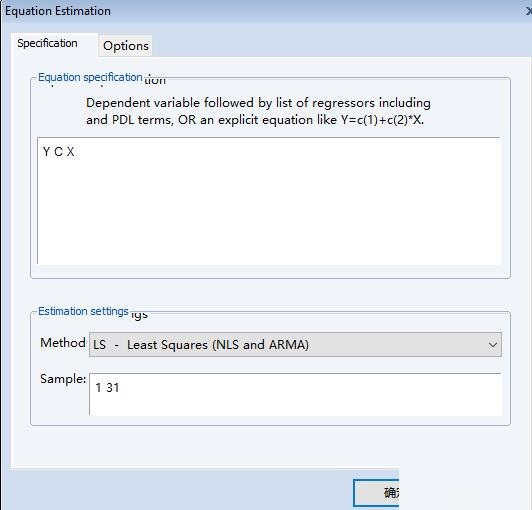Select the Specification tab
The height and width of the screenshot is (510, 532).
coord(48,43)
